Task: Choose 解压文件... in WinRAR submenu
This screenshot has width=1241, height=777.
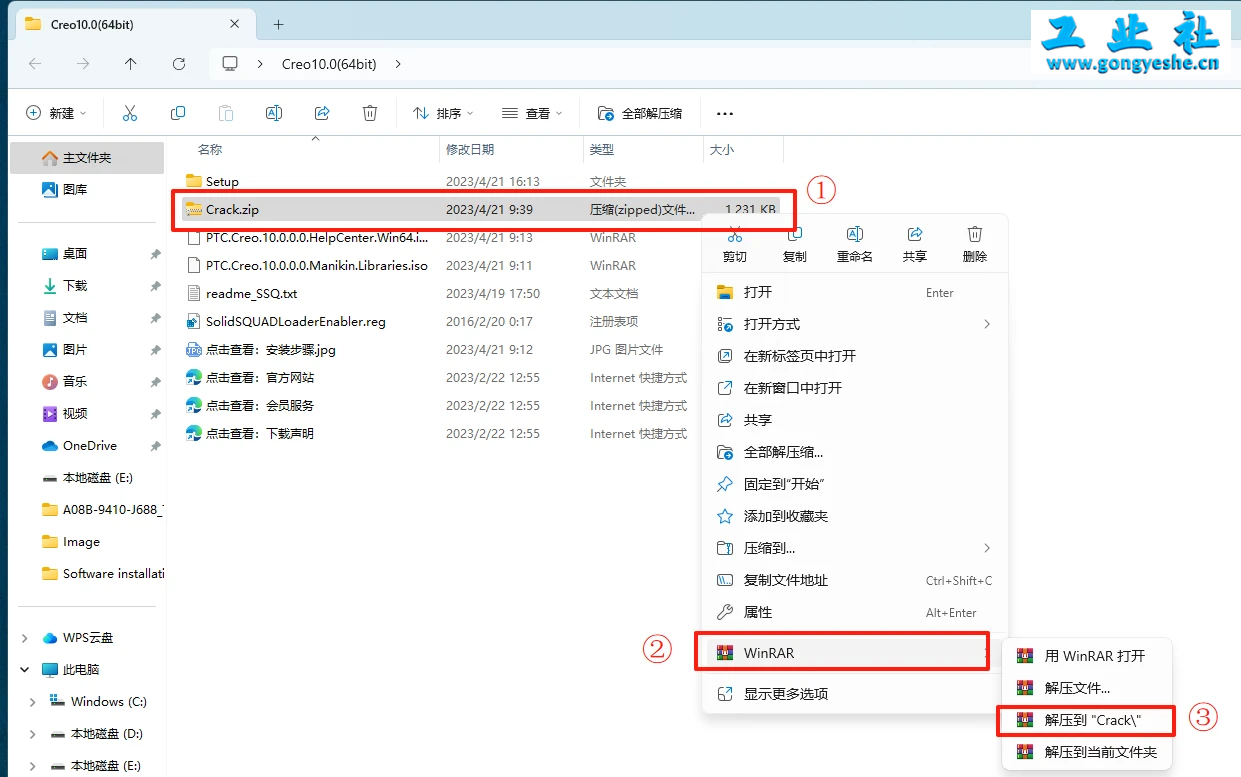Action: click(1086, 688)
